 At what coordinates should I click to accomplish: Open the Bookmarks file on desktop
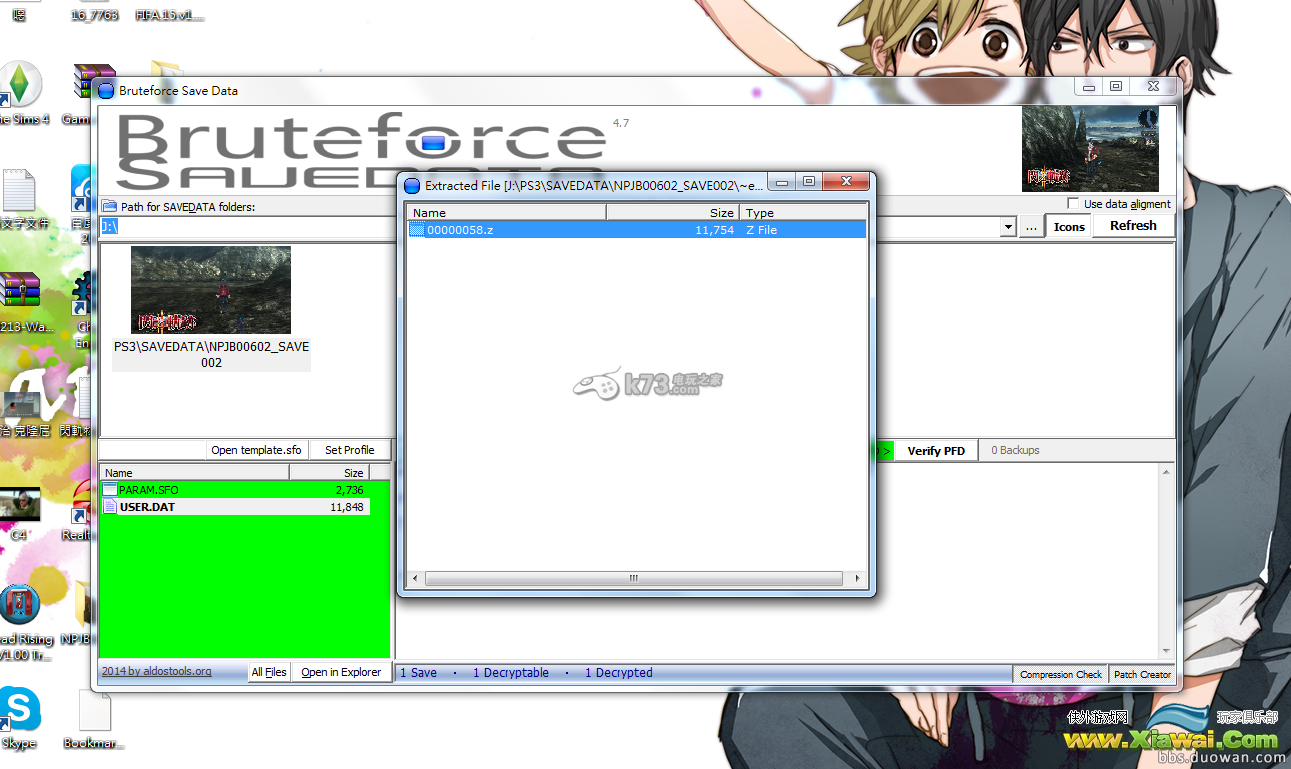(x=93, y=718)
